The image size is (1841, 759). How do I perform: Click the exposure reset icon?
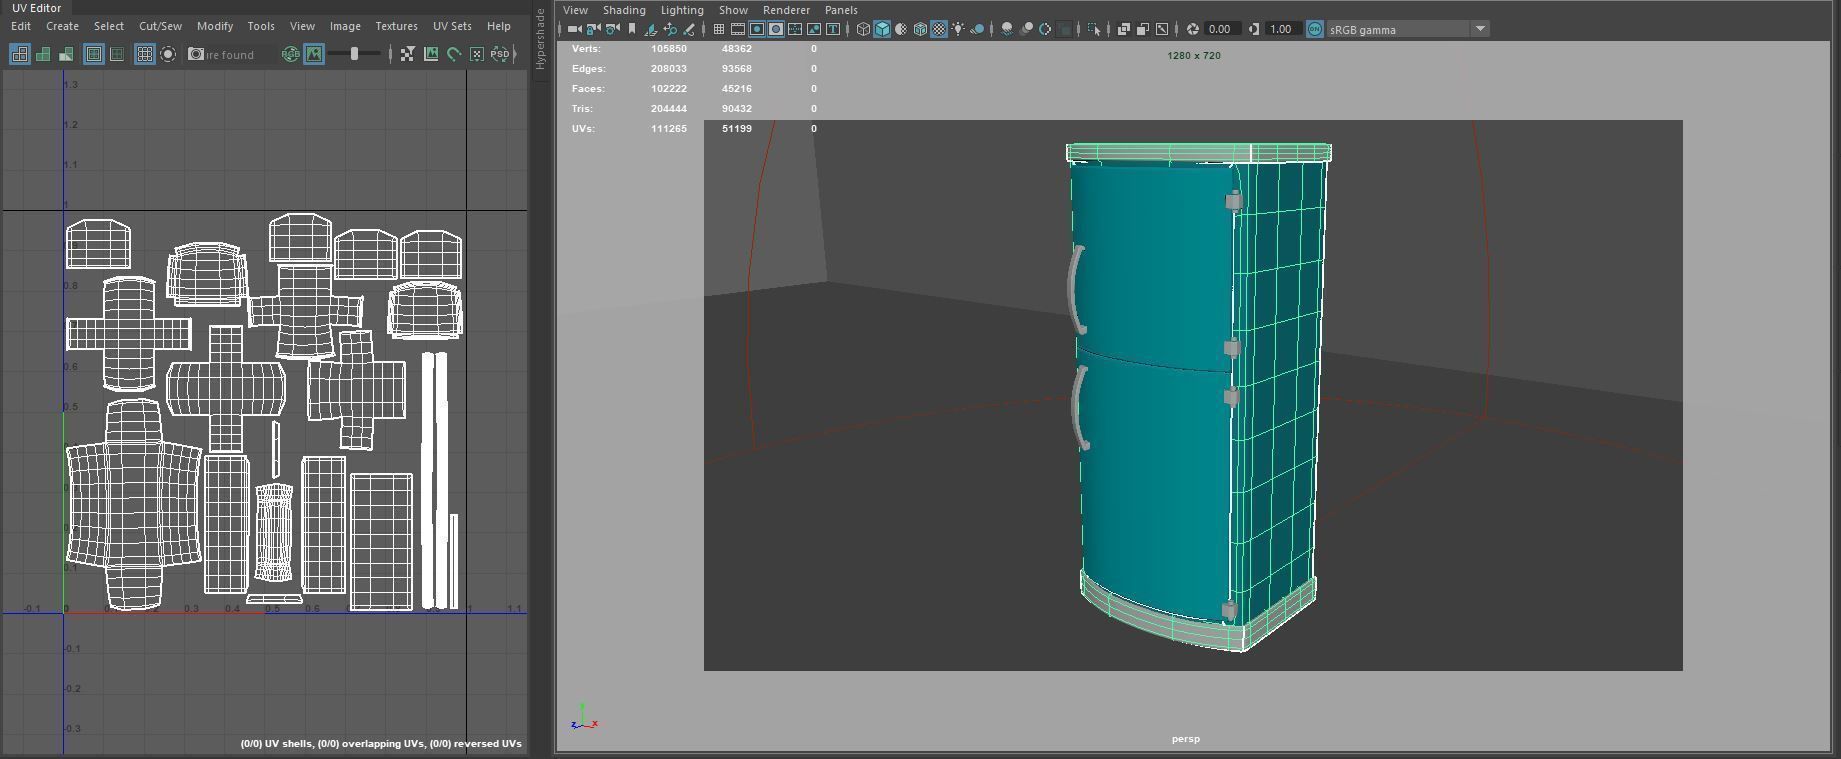click(x=1191, y=29)
